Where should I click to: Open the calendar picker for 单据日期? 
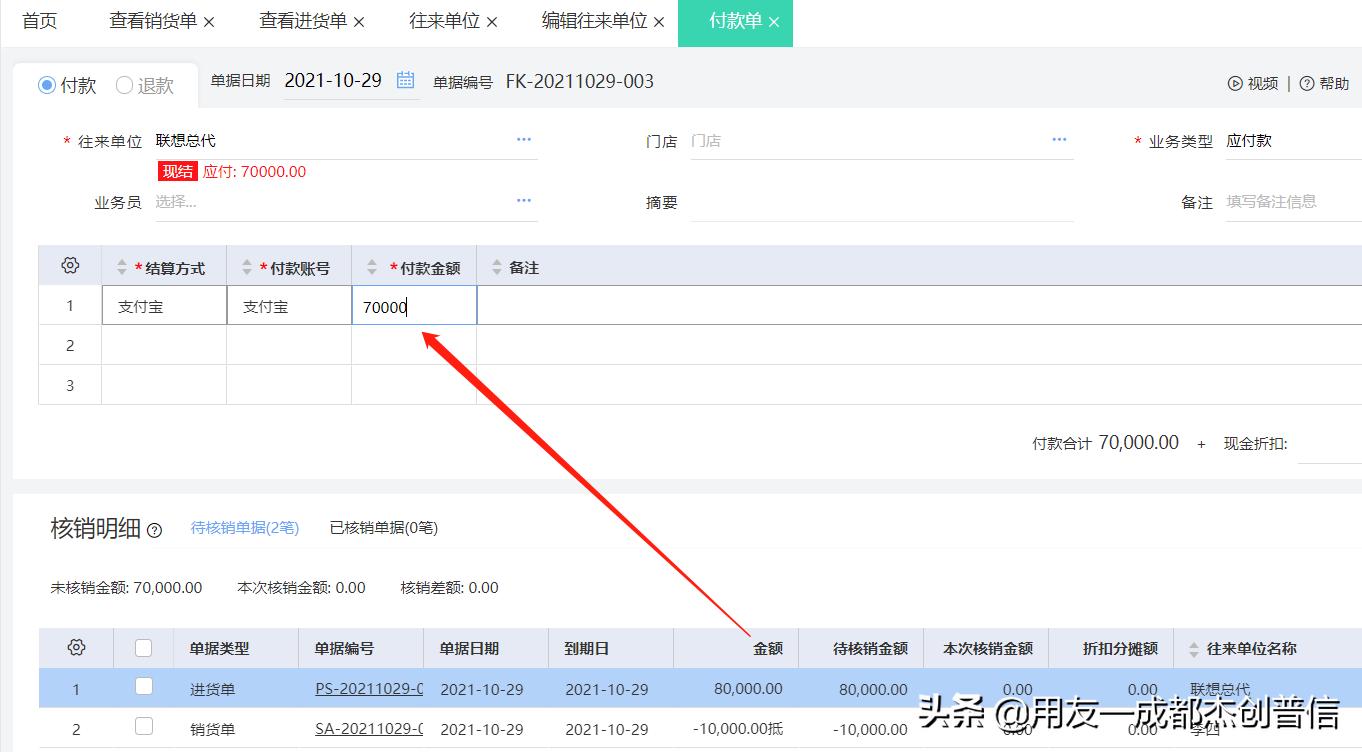point(404,81)
